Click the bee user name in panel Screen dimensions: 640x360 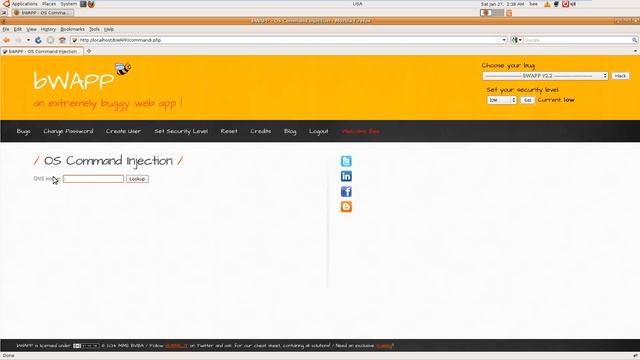tap(533, 4)
